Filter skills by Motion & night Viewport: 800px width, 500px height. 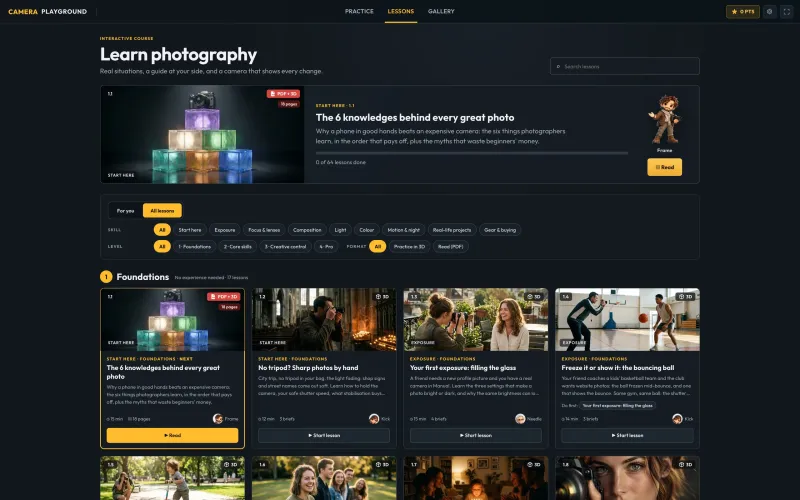404,230
